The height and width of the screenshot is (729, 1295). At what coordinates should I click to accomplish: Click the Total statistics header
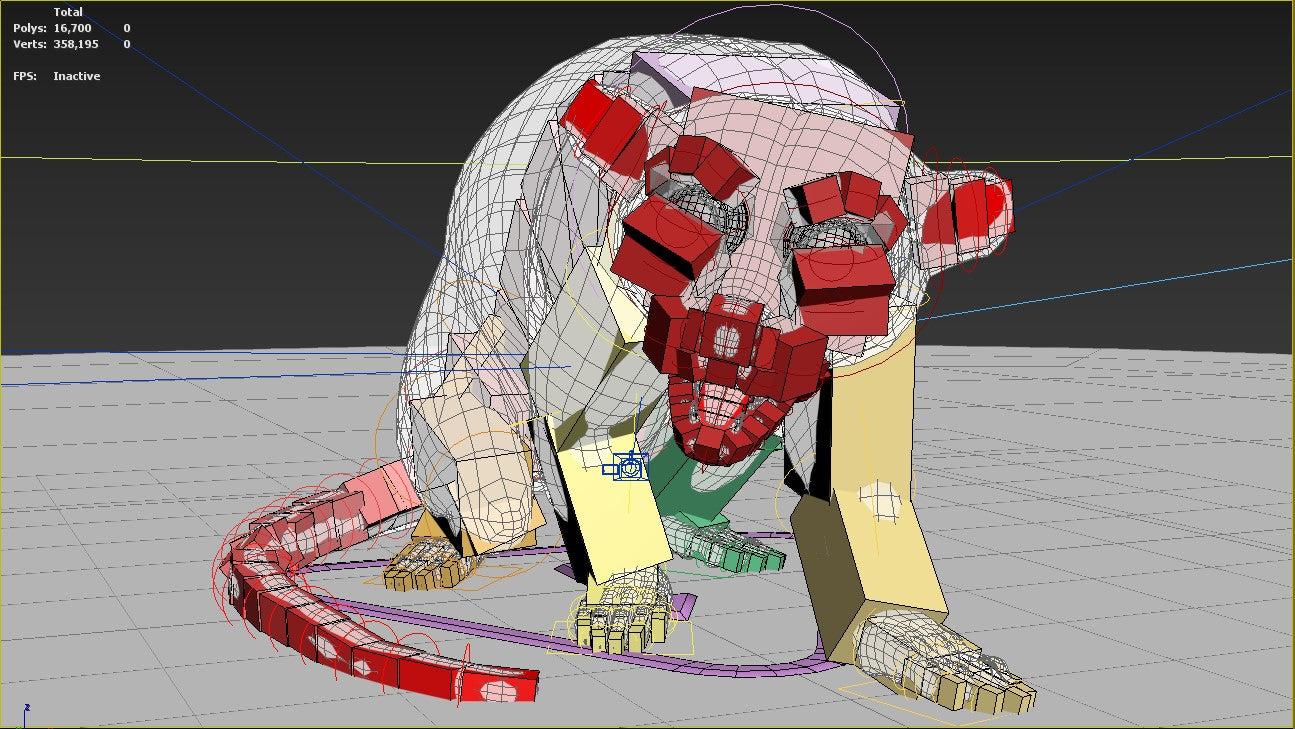coord(69,10)
